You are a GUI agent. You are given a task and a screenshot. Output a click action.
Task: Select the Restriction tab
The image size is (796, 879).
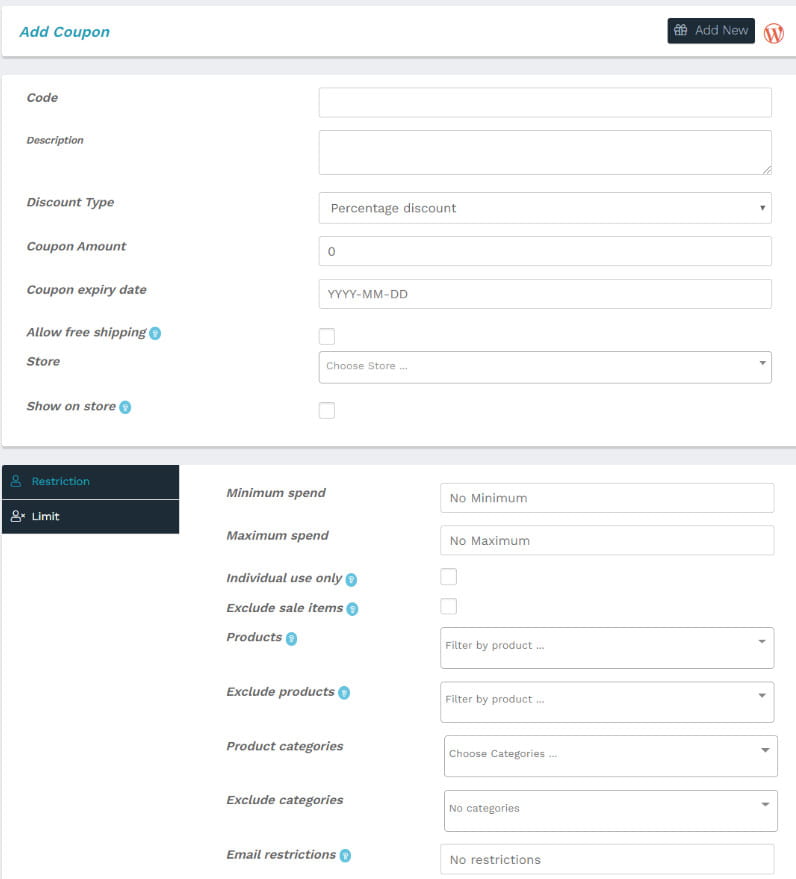pyautogui.click(x=91, y=482)
